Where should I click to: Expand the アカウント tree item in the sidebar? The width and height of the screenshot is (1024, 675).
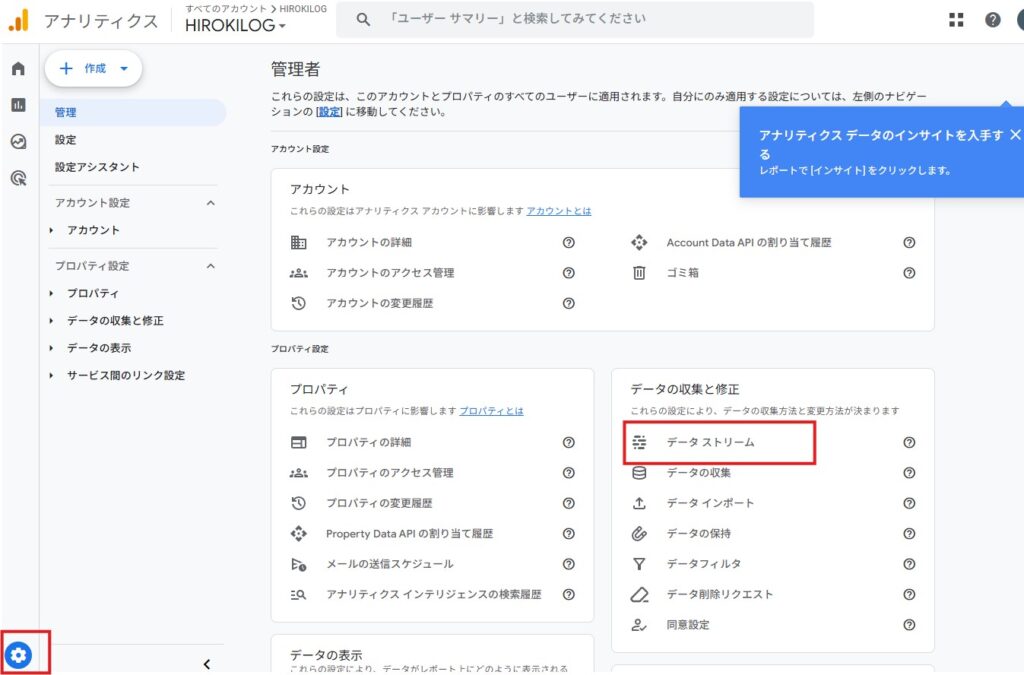click(x=52, y=230)
